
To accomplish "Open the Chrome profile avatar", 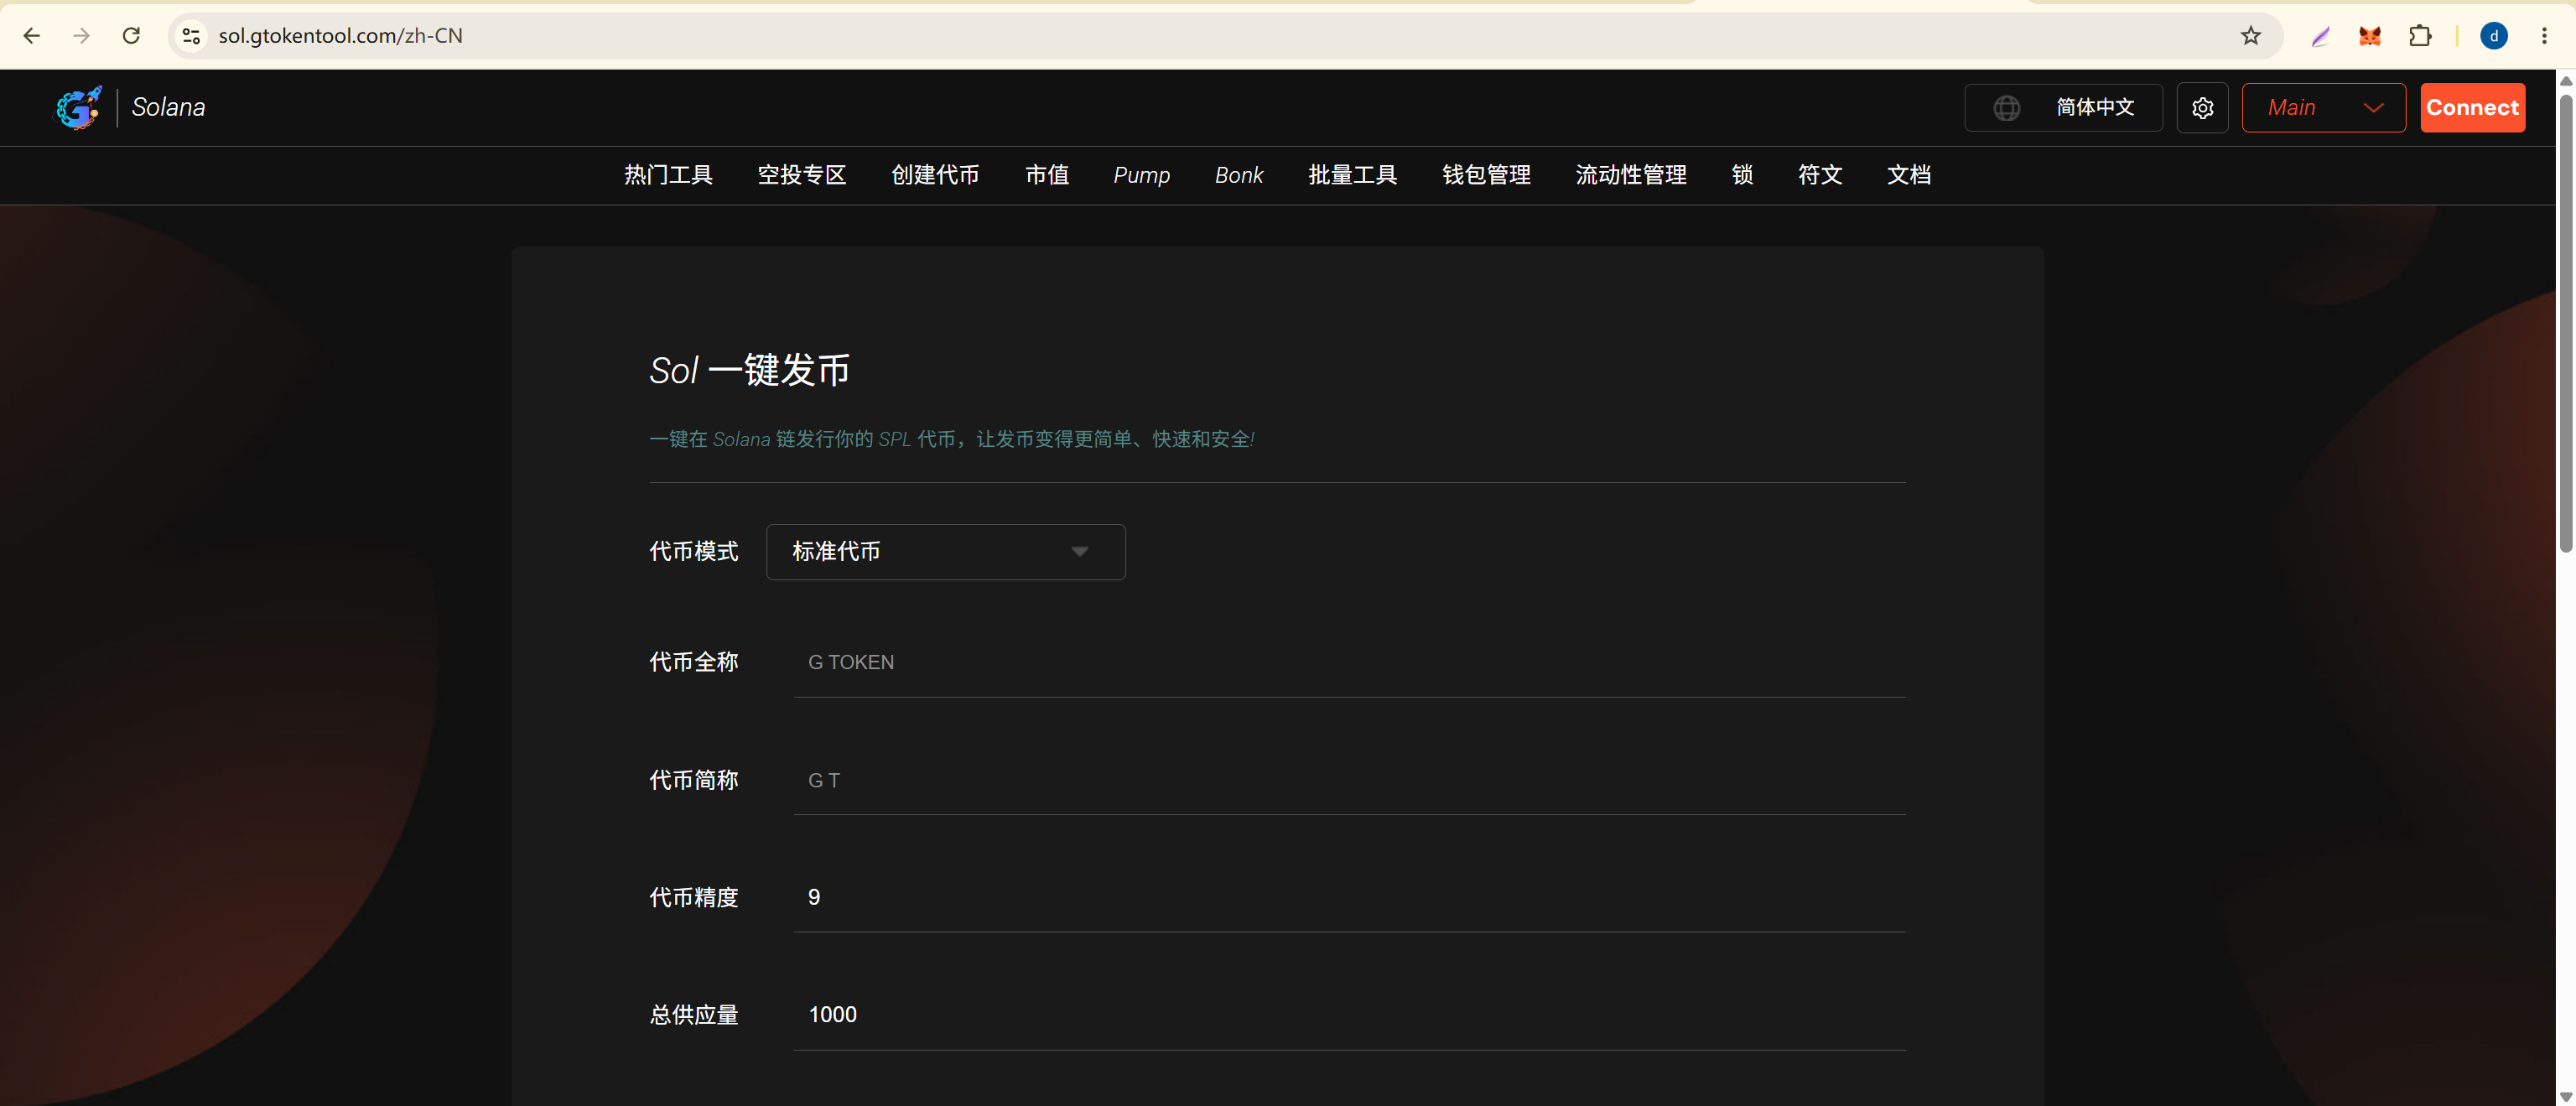I will click(2494, 36).
